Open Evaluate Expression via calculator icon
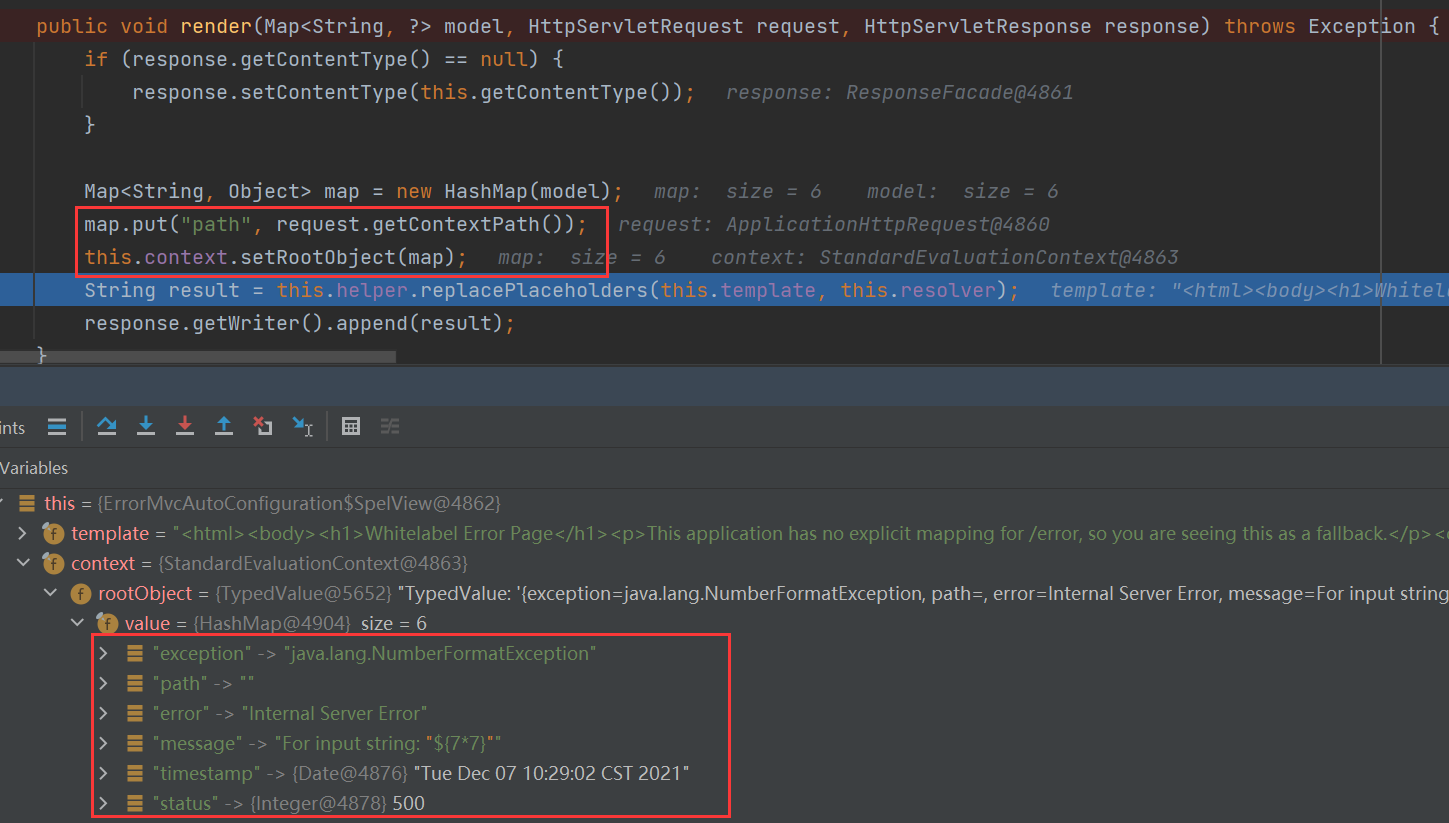Viewport: 1449px width, 823px height. [x=350, y=426]
